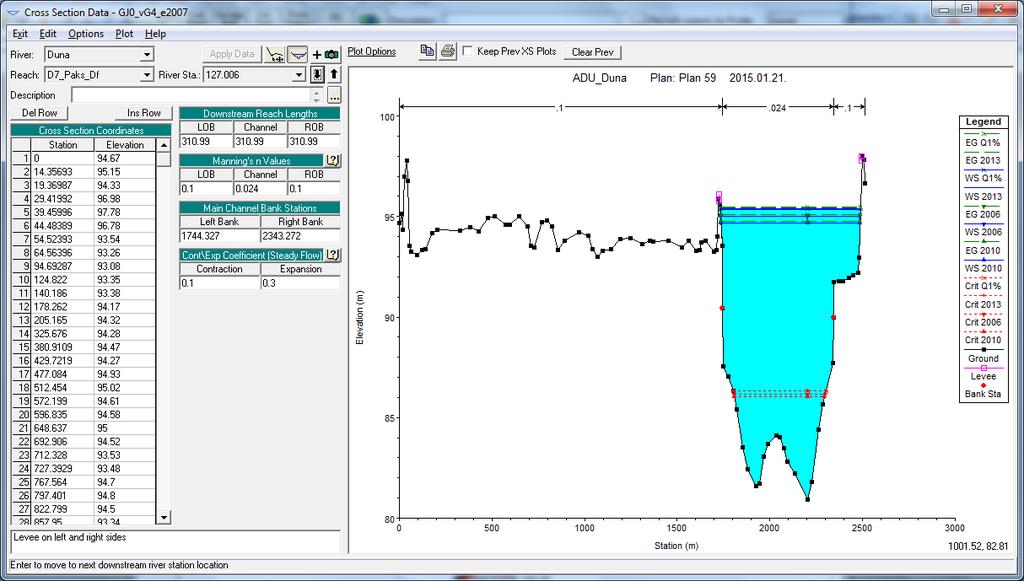Image resolution: width=1024 pixels, height=581 pixels.
Task: Click the Ins Row button
Action: 144,113
